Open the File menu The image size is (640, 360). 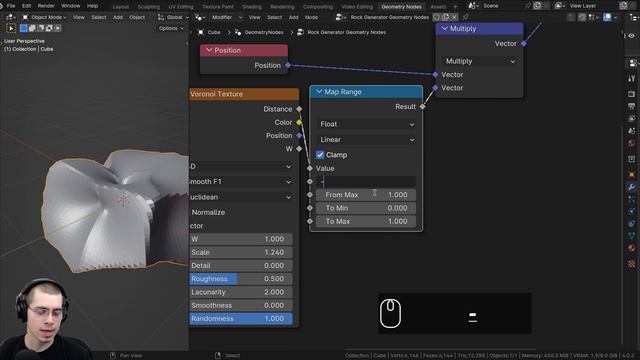coord(11,6)
